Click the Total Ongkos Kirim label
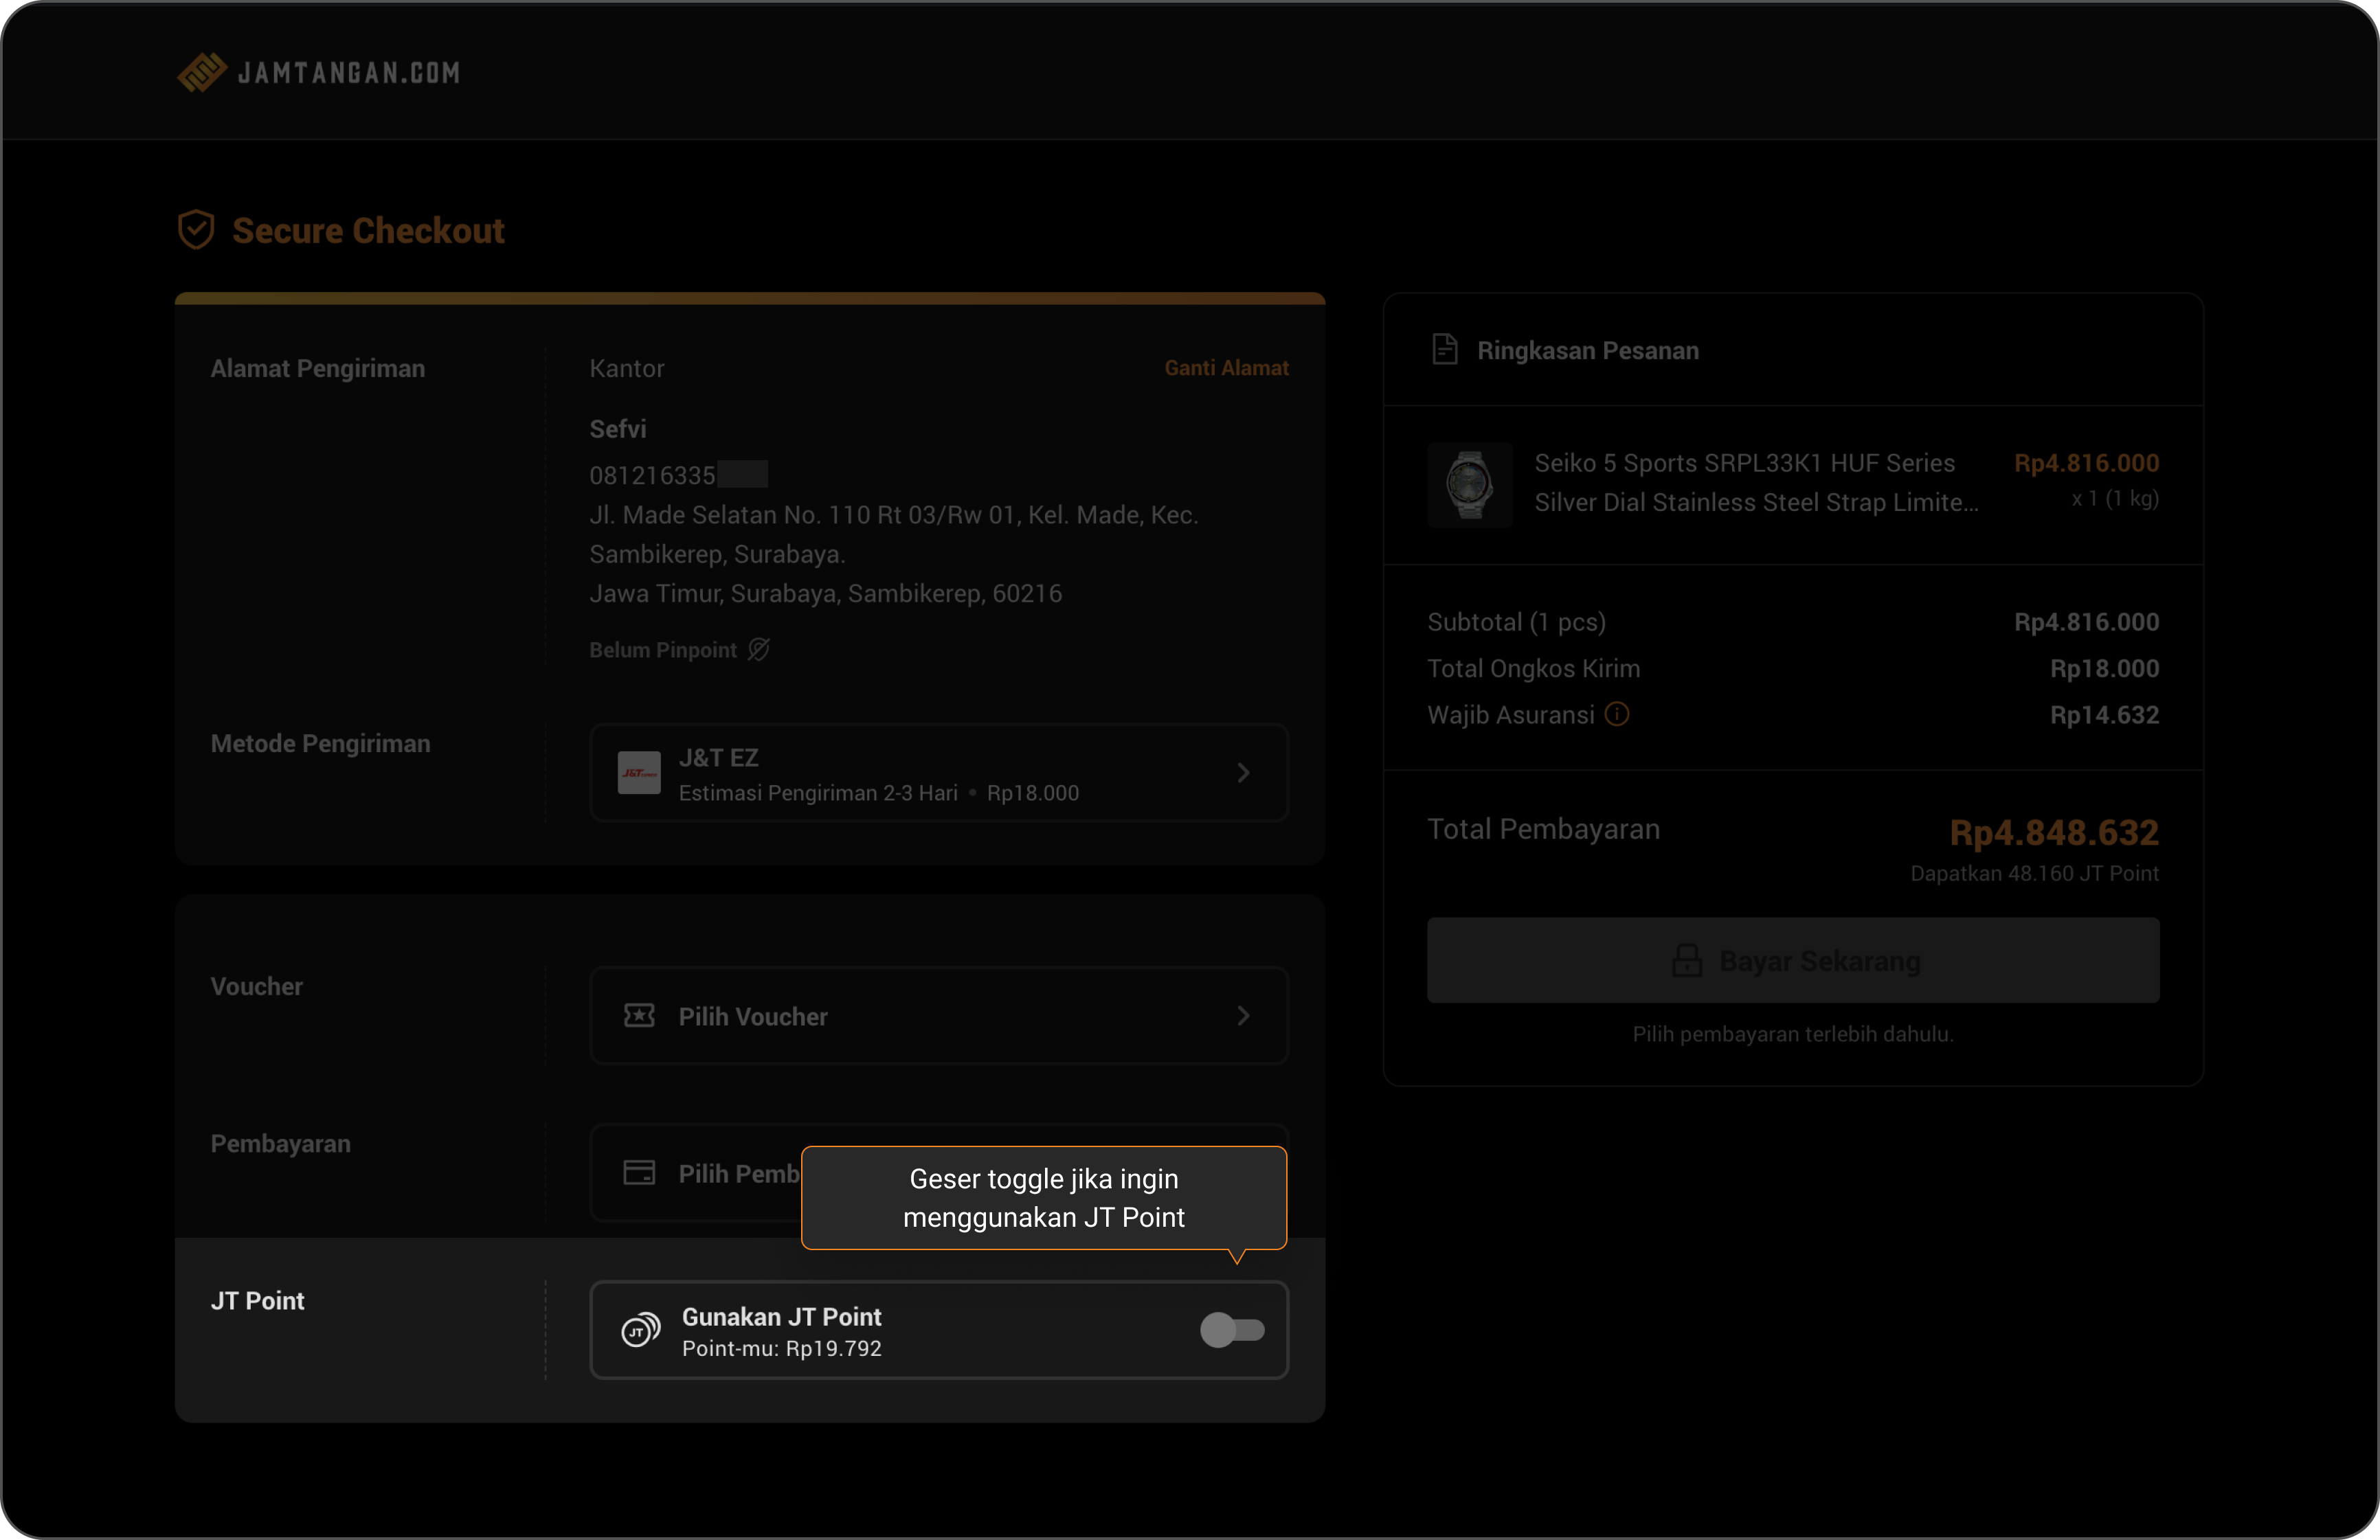The image size is (2380, 1540). [1533, 669]
